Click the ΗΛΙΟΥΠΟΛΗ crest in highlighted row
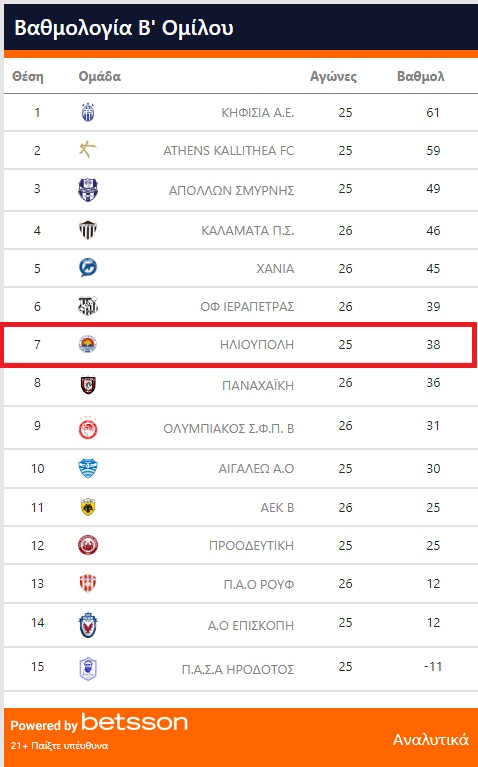The image size is (478, 767). tap(88, 344)
